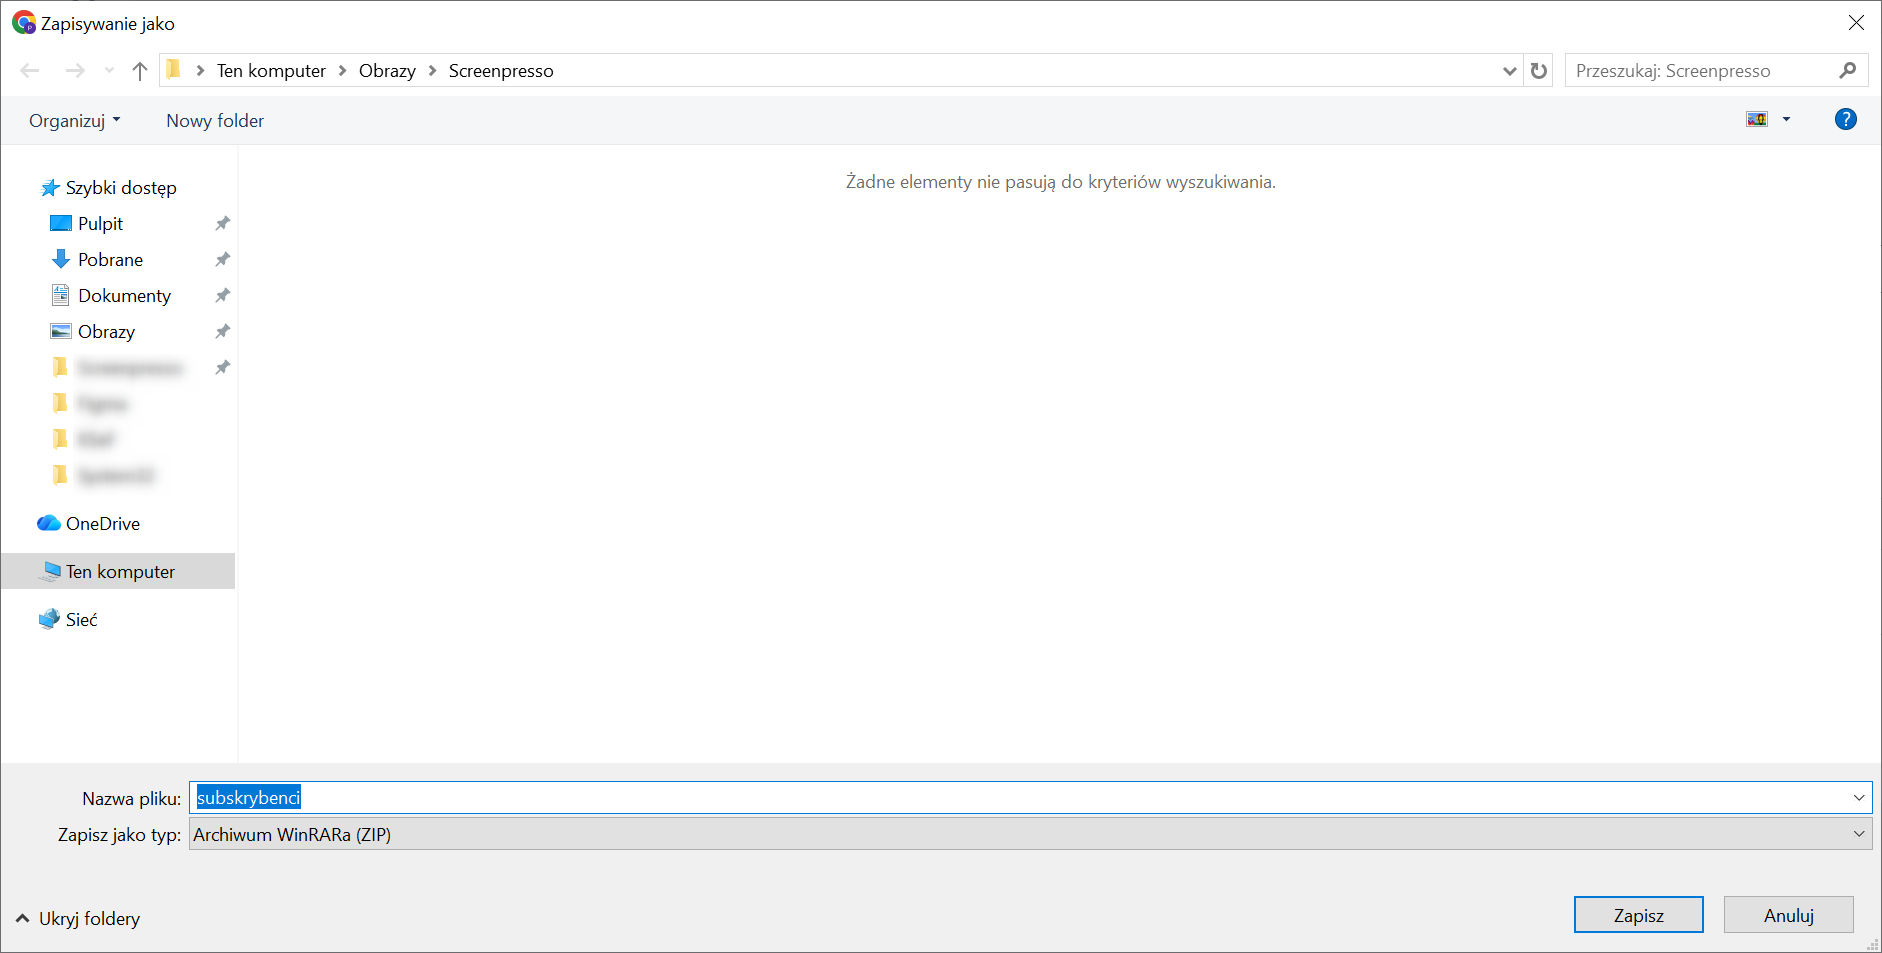Click the search magnifier icon

coord(1847,71)
